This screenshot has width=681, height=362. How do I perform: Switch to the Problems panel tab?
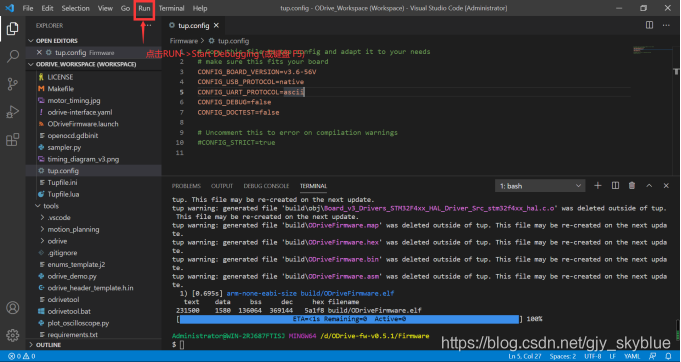tap(186, 186)
